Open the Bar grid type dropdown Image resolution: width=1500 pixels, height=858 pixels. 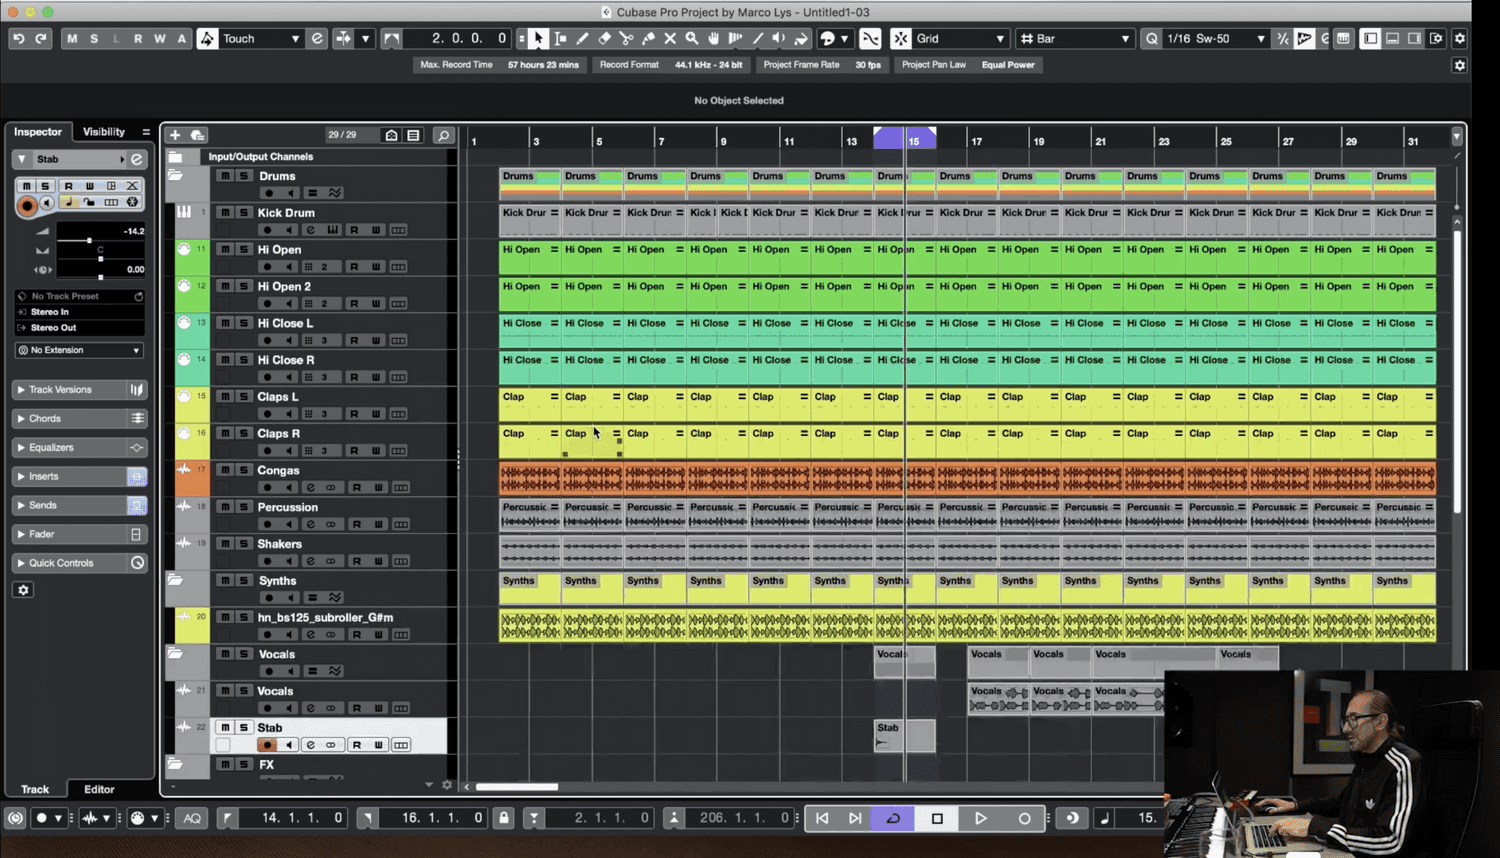coord(1075,38)
